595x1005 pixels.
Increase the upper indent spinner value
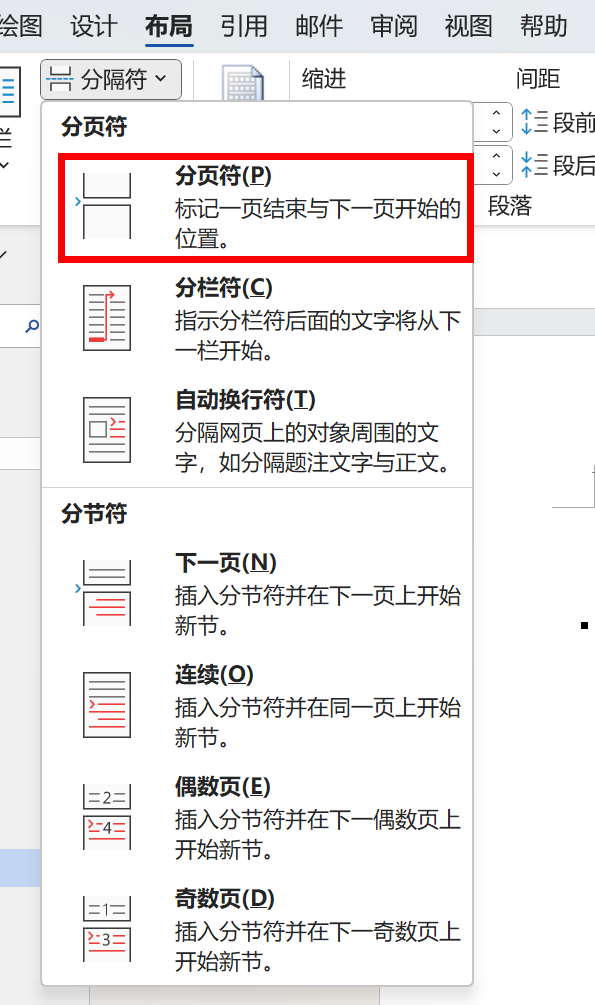pyautogui.click(x=496, y=113)
